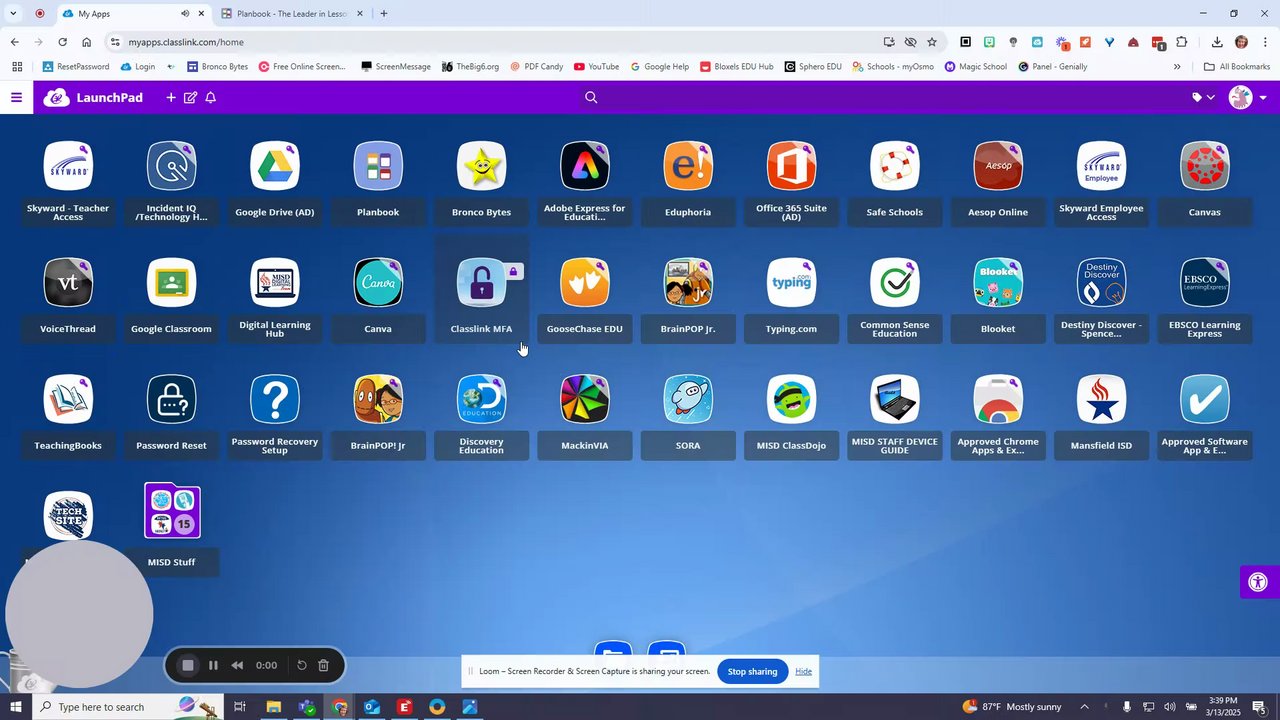The width and height of the screenshot is (1280, 720).
Task: Open the VoiceThread app
Action: pos(68,283)
